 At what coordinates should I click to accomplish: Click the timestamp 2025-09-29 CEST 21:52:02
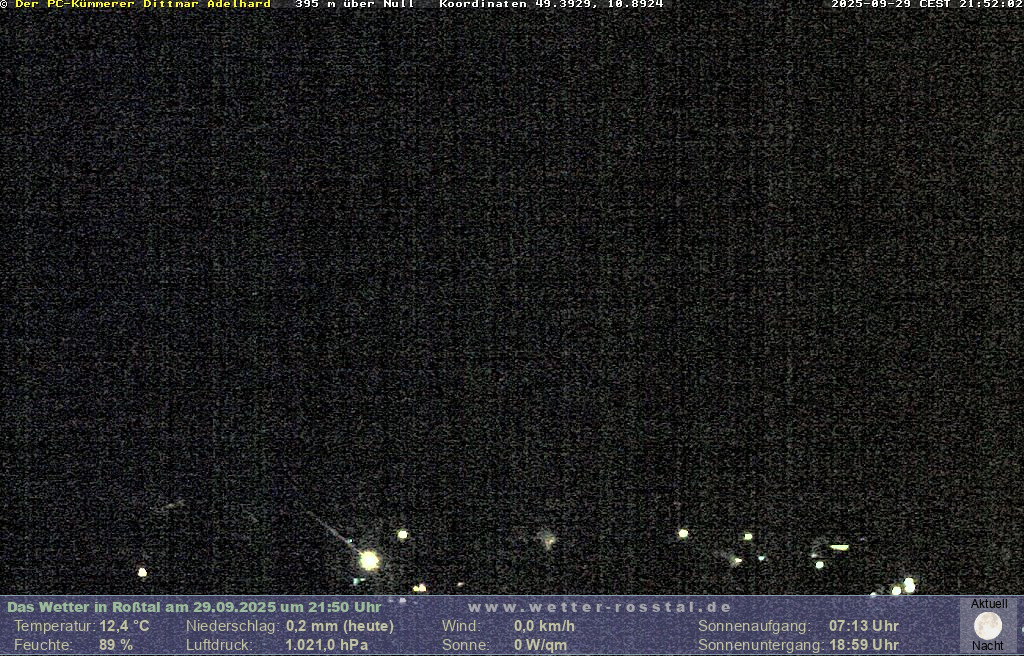point(926,5)
